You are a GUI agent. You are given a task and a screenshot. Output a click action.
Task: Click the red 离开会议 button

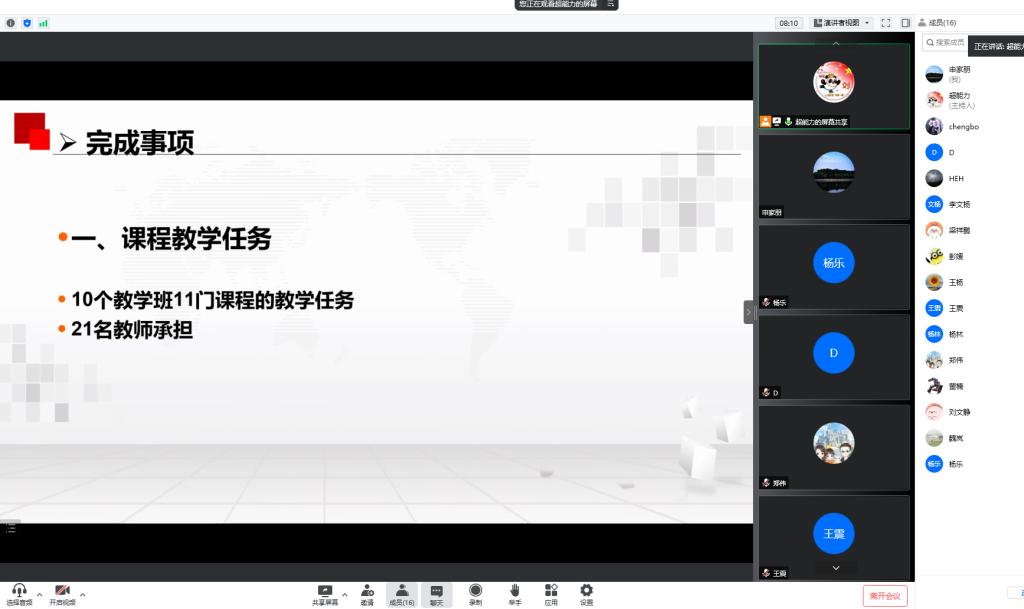[x=885, y=596]
